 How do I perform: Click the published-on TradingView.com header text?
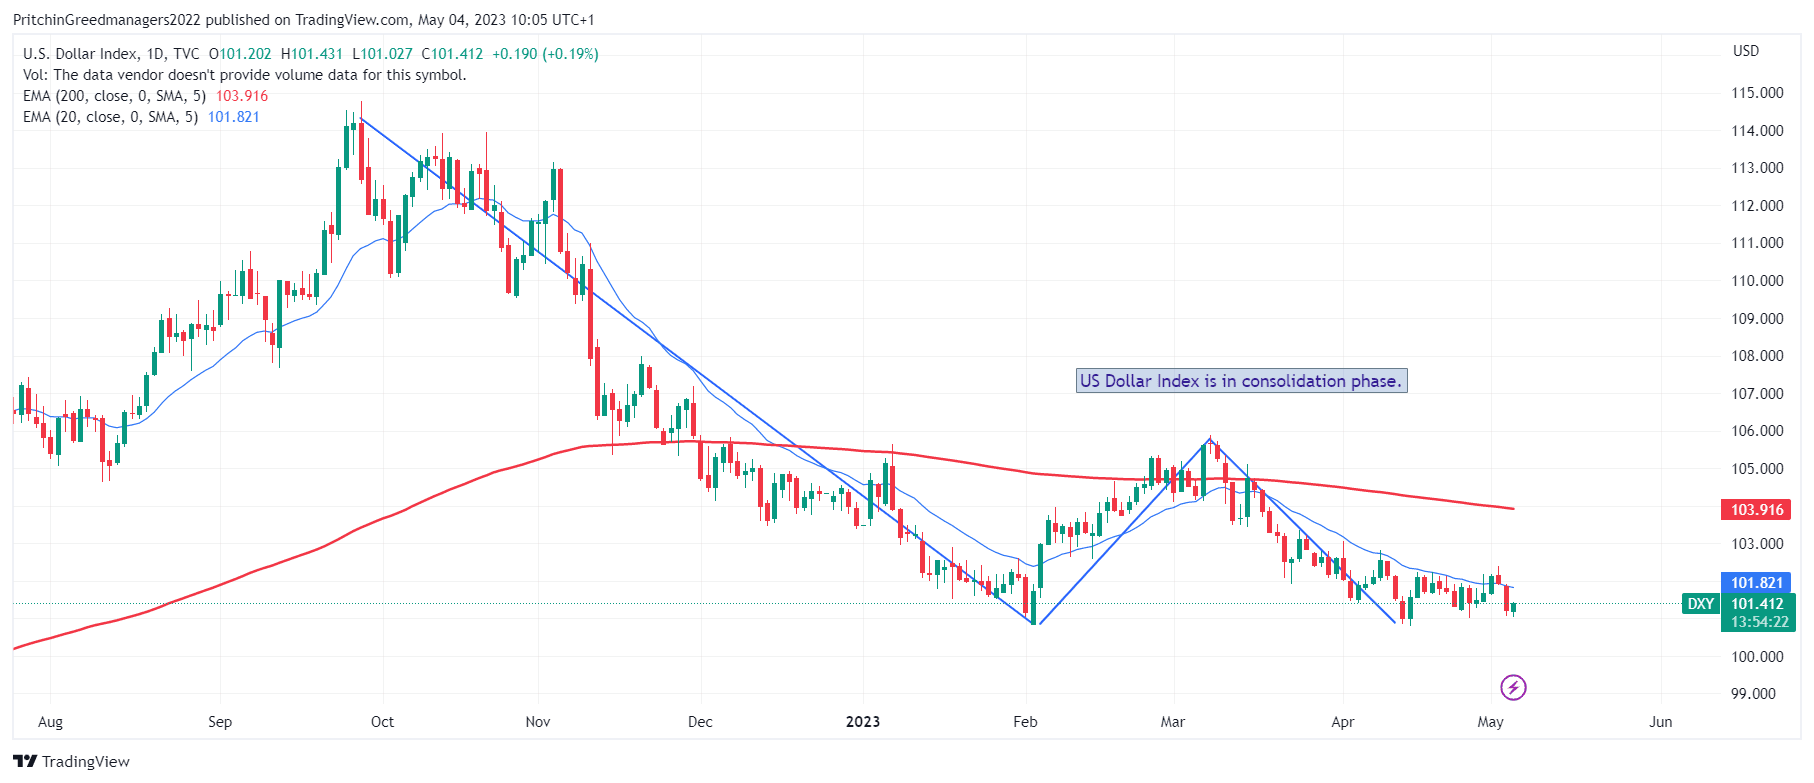304,20
